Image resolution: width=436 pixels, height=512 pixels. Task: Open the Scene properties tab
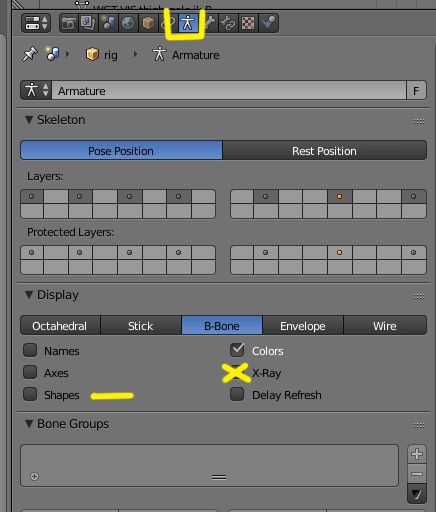108,23
